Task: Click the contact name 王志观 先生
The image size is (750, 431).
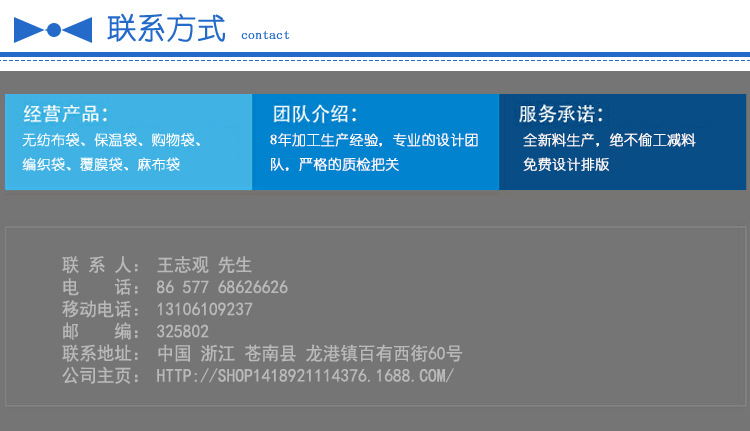Action: [x=204, y=266]
